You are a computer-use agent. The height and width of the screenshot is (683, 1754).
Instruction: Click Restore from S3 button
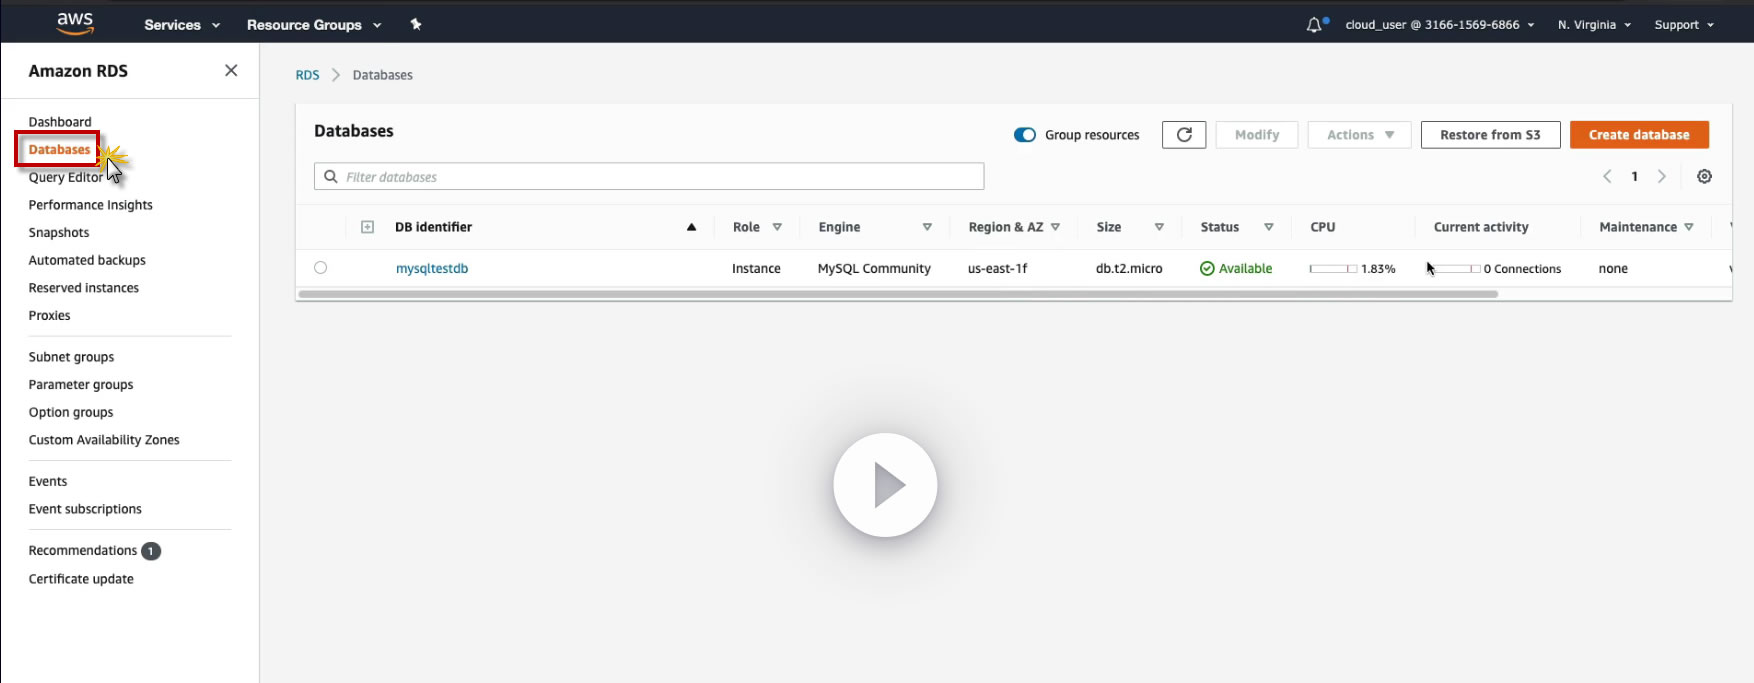point(1490,135)
